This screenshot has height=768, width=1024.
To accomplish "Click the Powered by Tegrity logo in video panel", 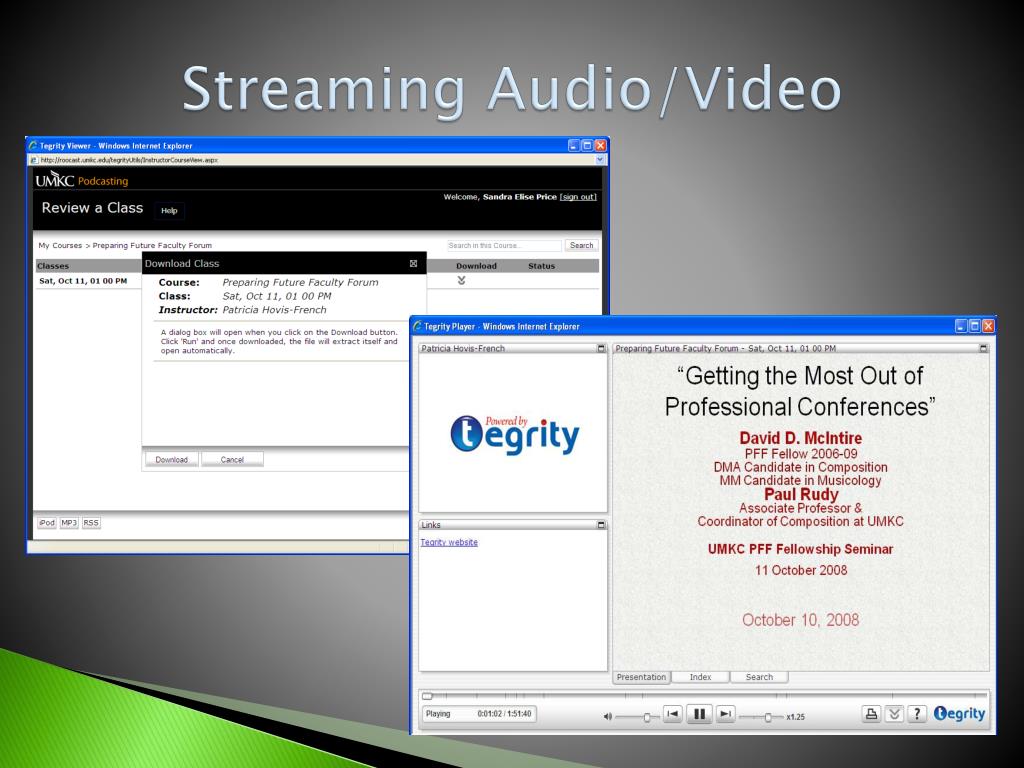I will [515, 434].
